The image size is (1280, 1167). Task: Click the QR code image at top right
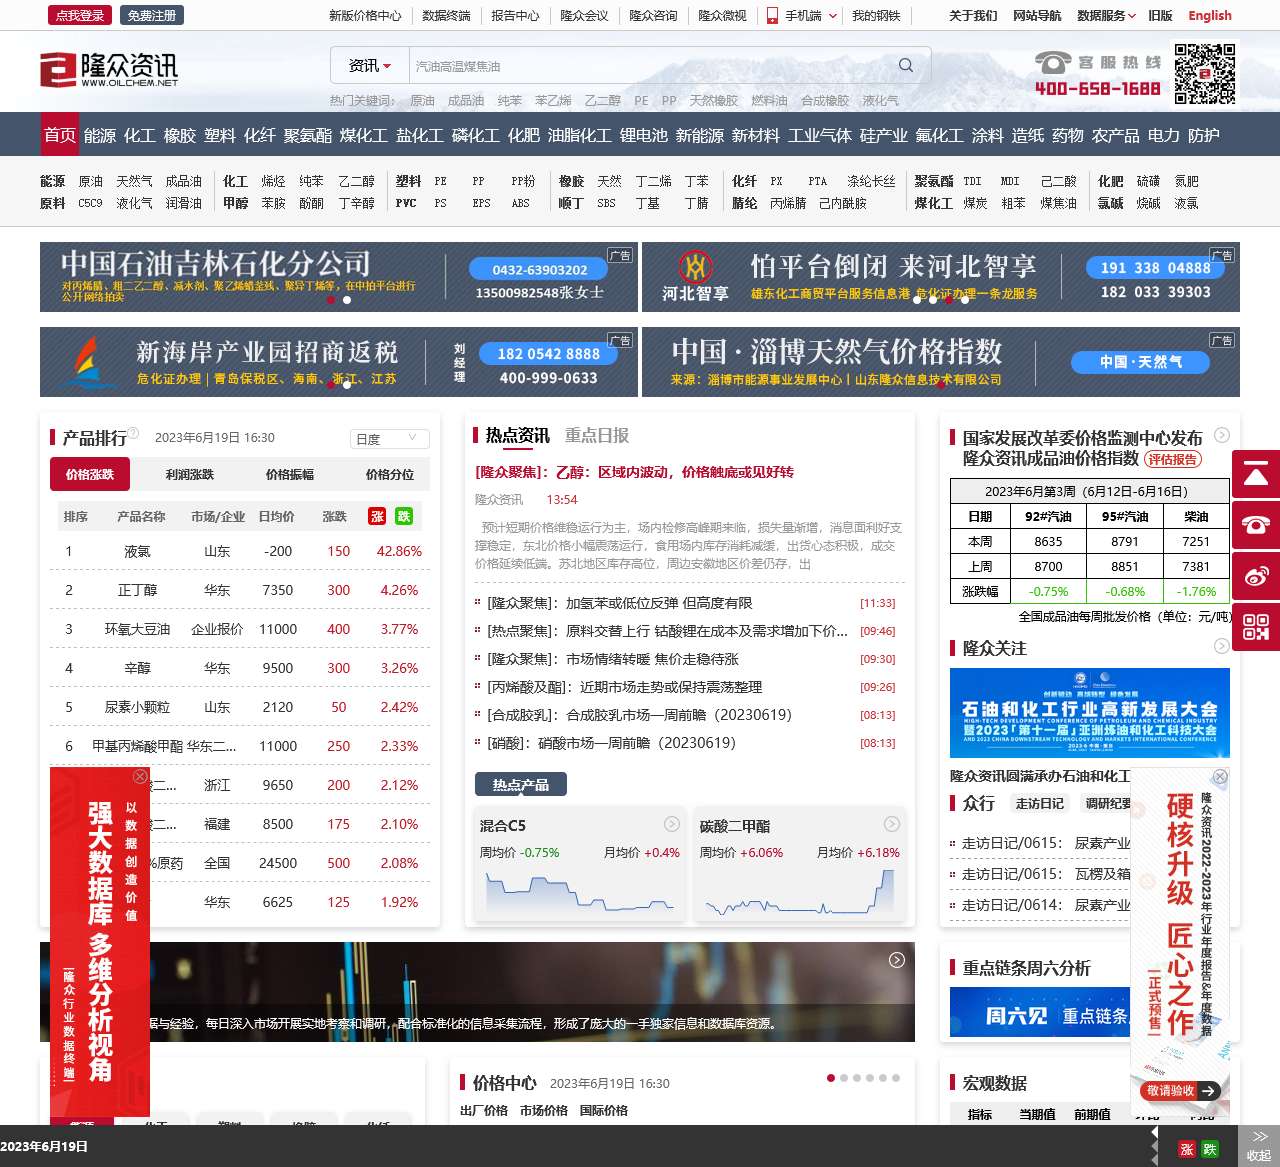[x=1206, y=71]
